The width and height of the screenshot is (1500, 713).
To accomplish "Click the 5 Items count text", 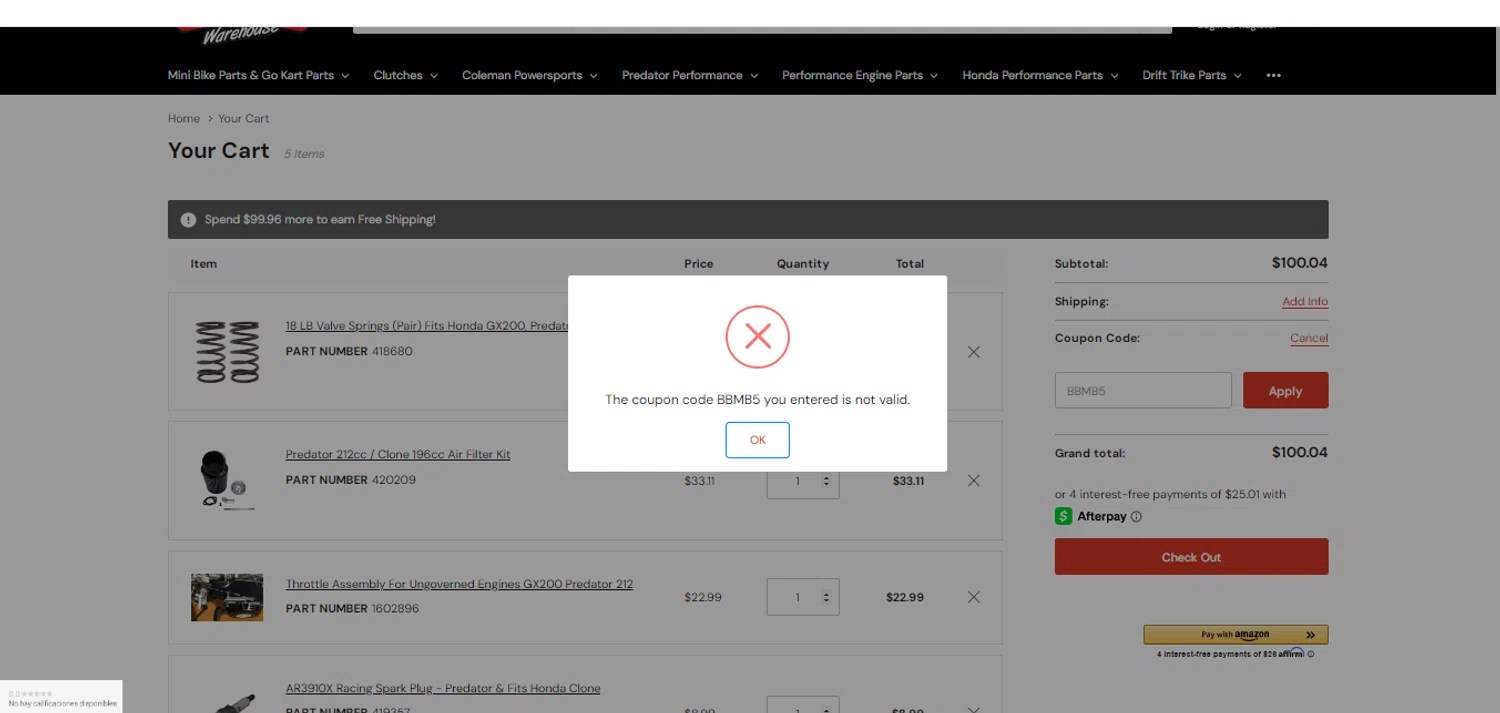I will tap(304, 154).
